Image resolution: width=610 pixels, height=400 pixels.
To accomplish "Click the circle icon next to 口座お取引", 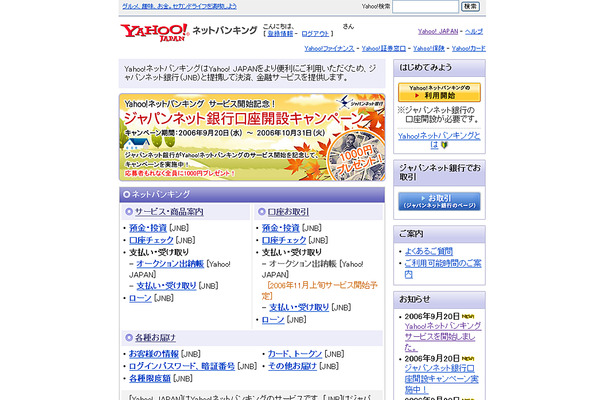I will coord(261,212).
